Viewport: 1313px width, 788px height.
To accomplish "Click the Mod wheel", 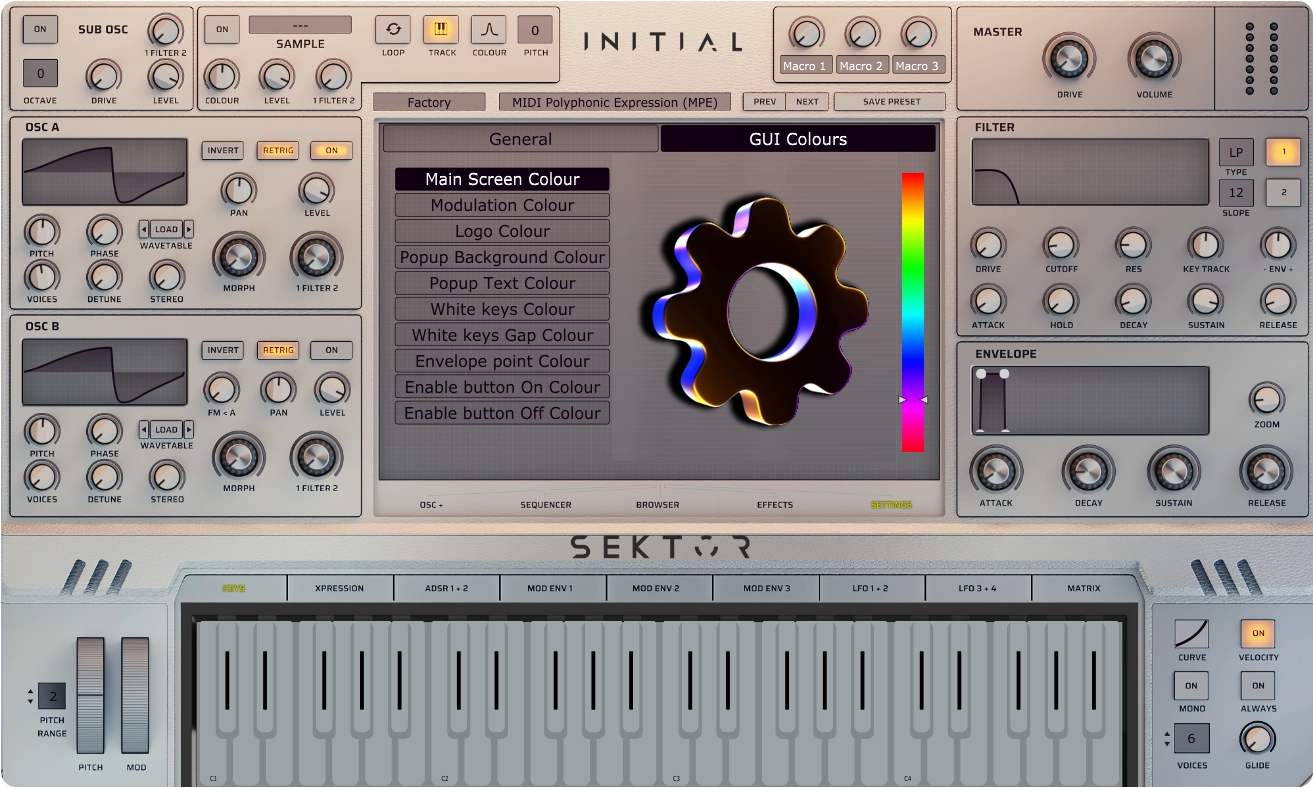I will point(135,695).
